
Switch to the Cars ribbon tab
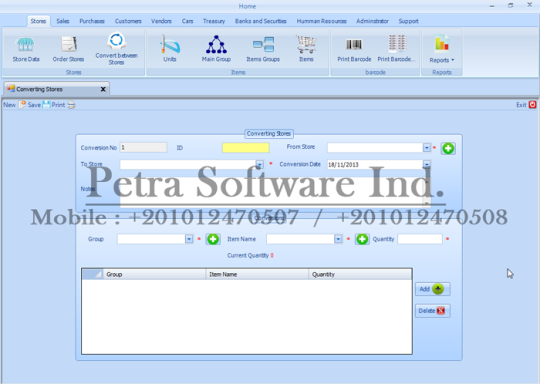click(188, 21)
